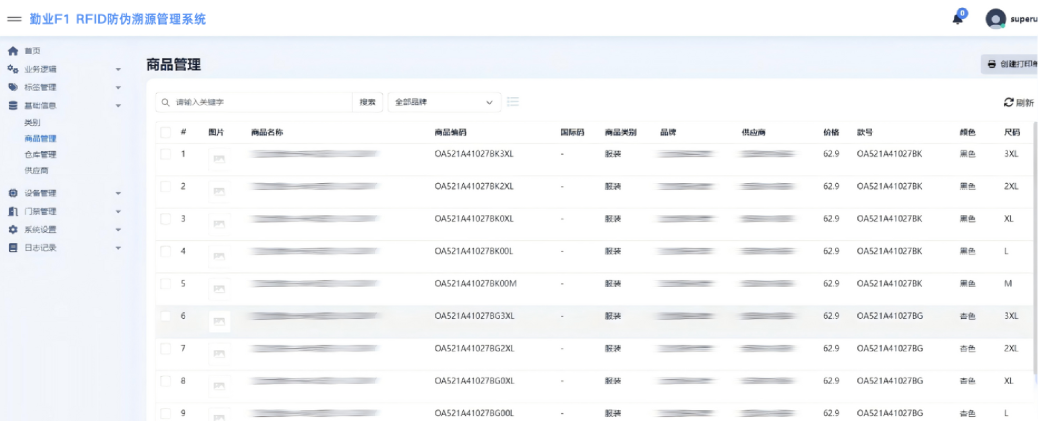
Task: Click the superuser avatar icon
Action: (x=994, y=19)
